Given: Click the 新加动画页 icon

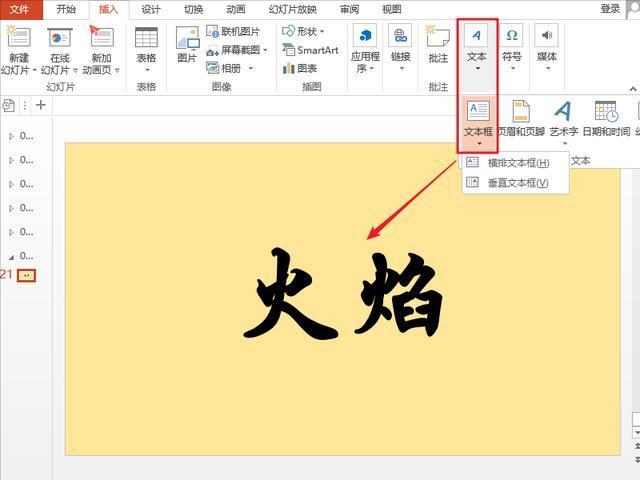Looking at the screenshot, I should (101, 38).
